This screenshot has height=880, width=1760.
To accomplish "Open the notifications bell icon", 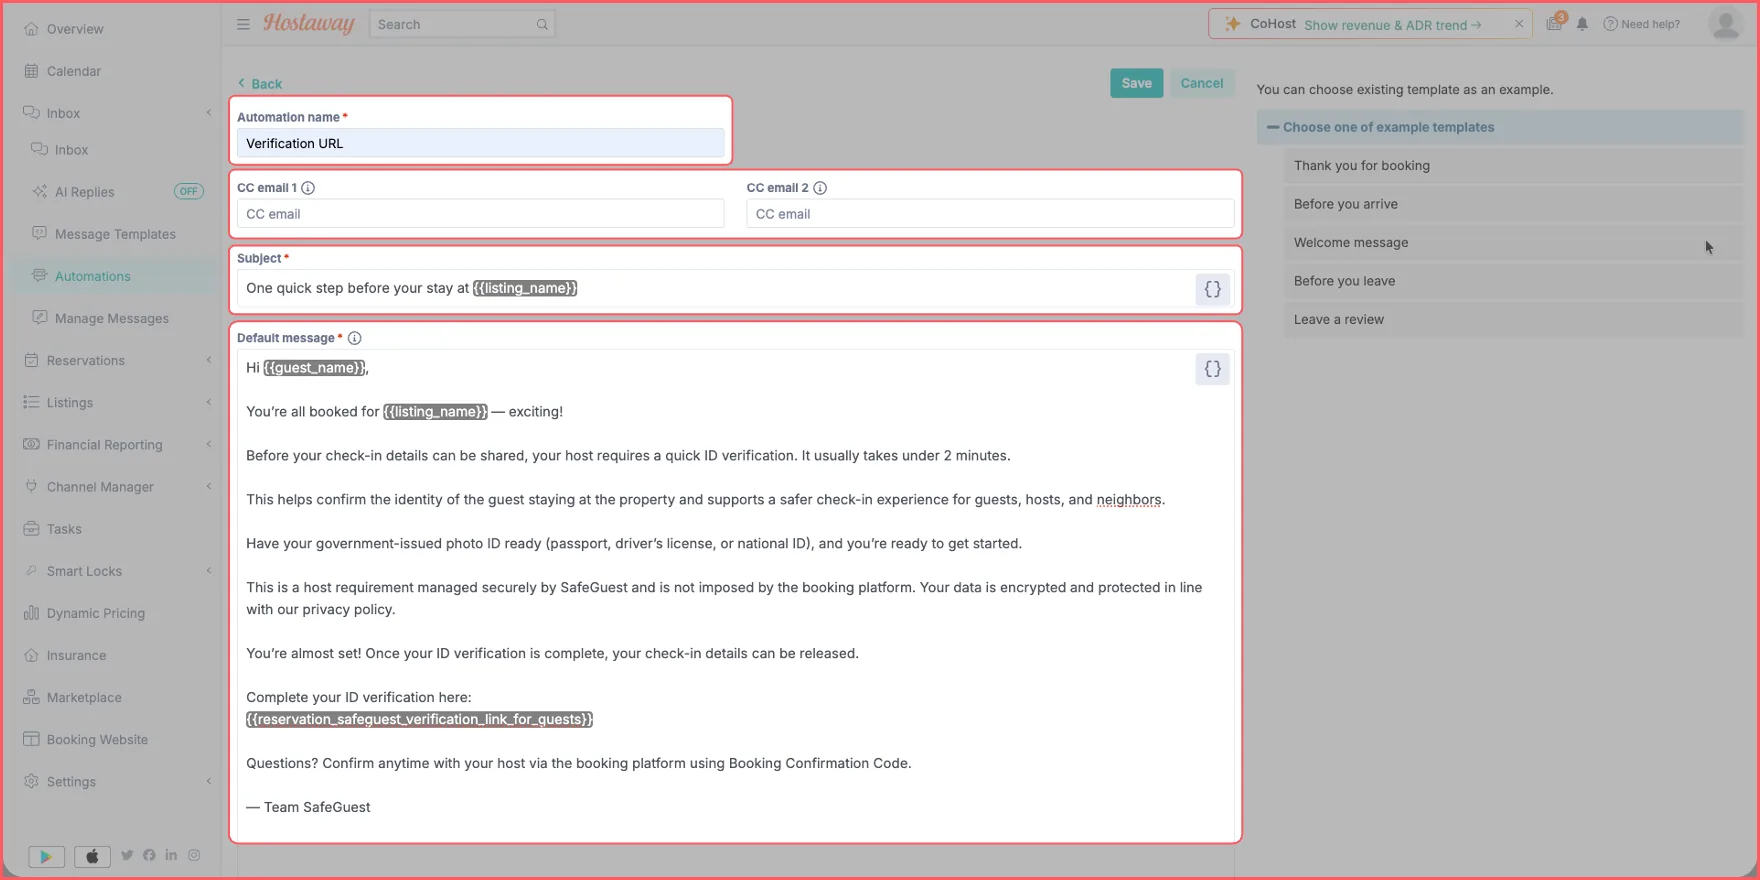I will tap(1582, 24).
